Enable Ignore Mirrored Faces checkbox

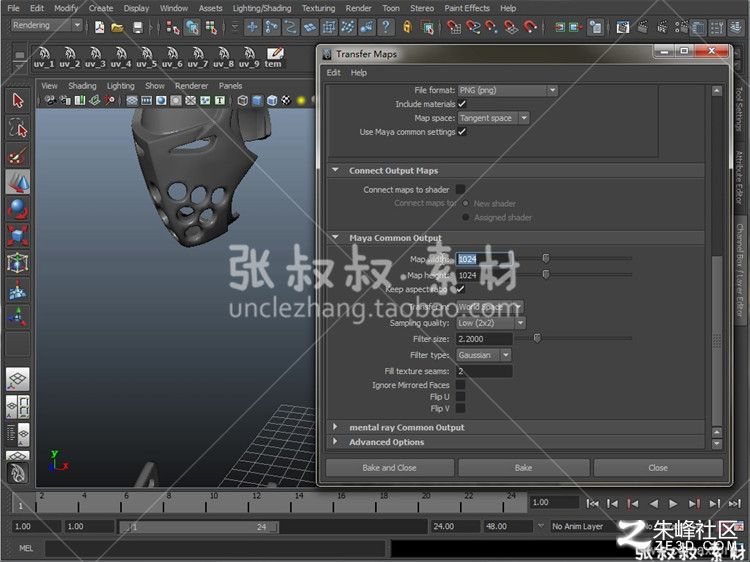coord(461,385)
